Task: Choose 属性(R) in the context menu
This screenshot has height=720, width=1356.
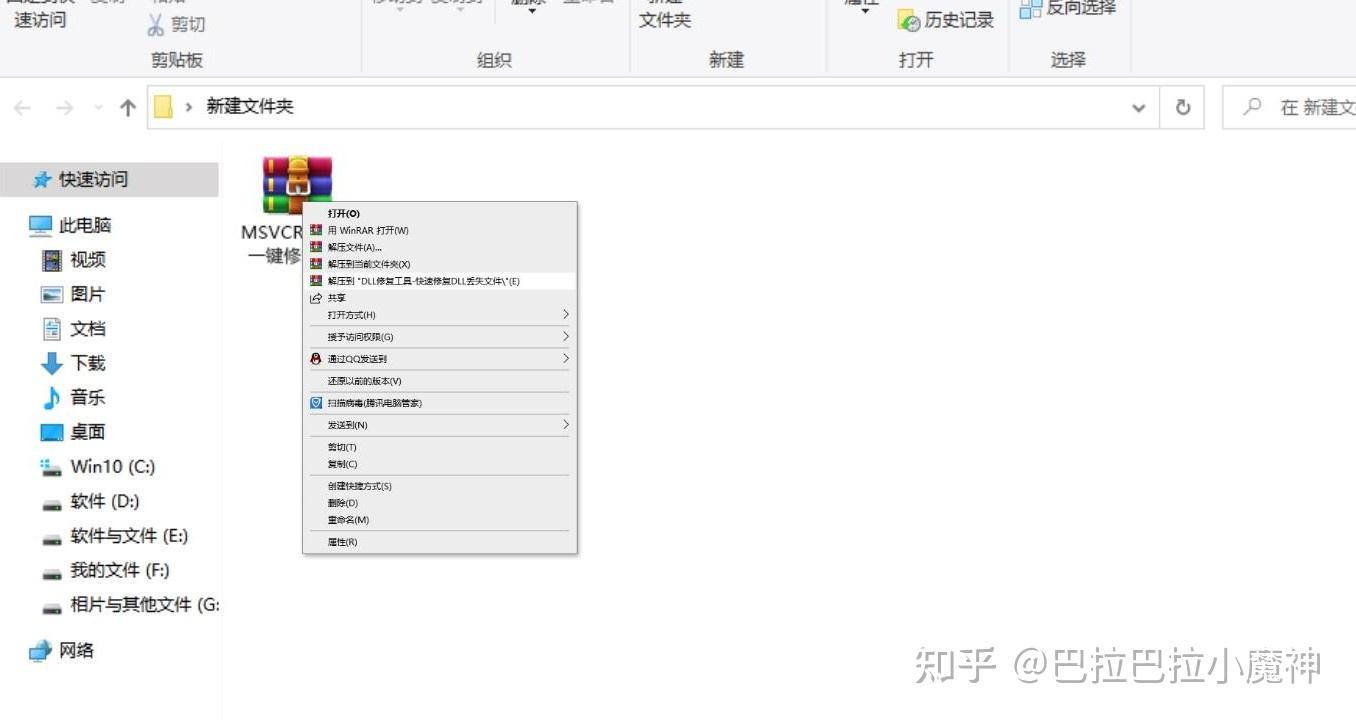Action: coord(440,542)
